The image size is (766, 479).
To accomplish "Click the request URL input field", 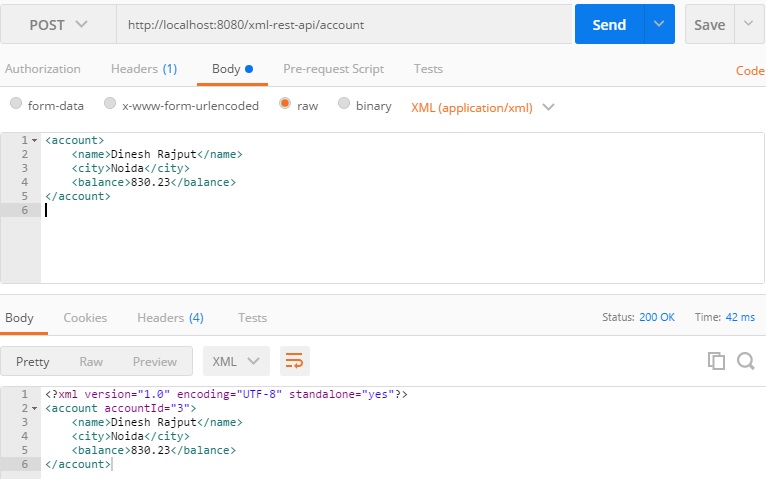I will tap(344, 24).
